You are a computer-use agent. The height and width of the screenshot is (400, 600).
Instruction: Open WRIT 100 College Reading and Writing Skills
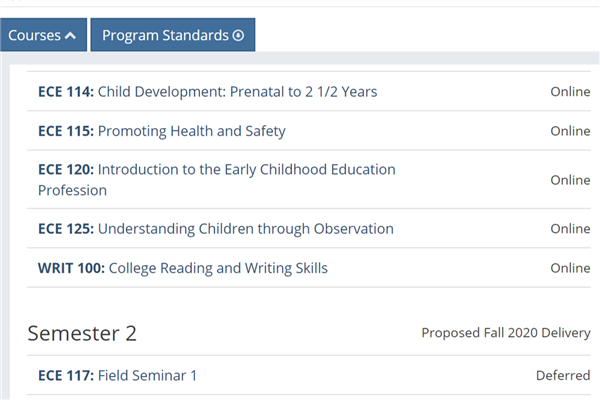183,268
